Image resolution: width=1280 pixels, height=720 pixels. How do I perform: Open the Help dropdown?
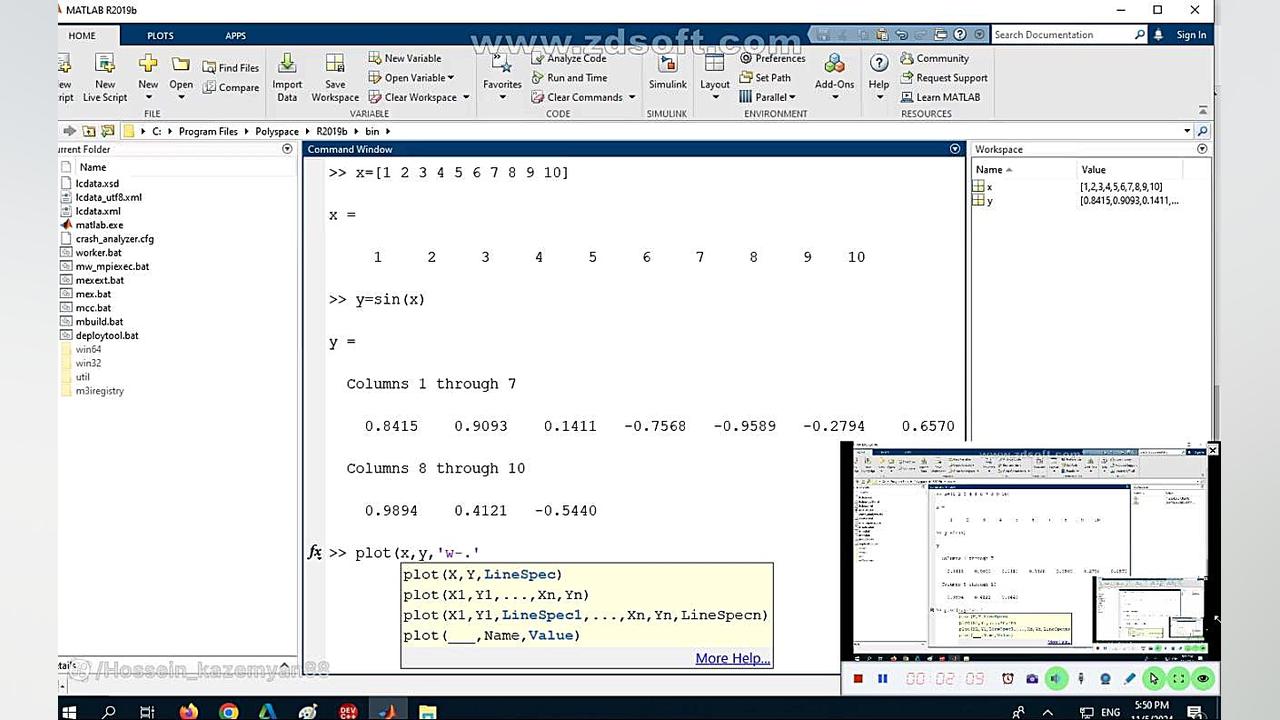[x=879, y=97]
